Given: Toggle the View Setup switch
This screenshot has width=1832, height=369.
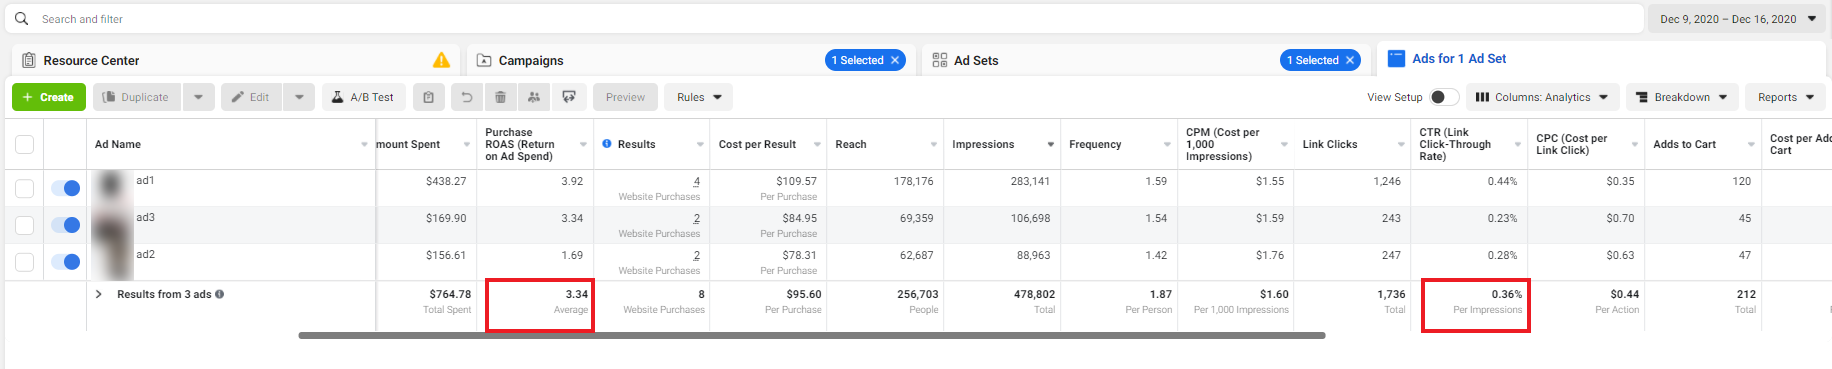Looking at the screenshot, I should [x=1443, y=97].
